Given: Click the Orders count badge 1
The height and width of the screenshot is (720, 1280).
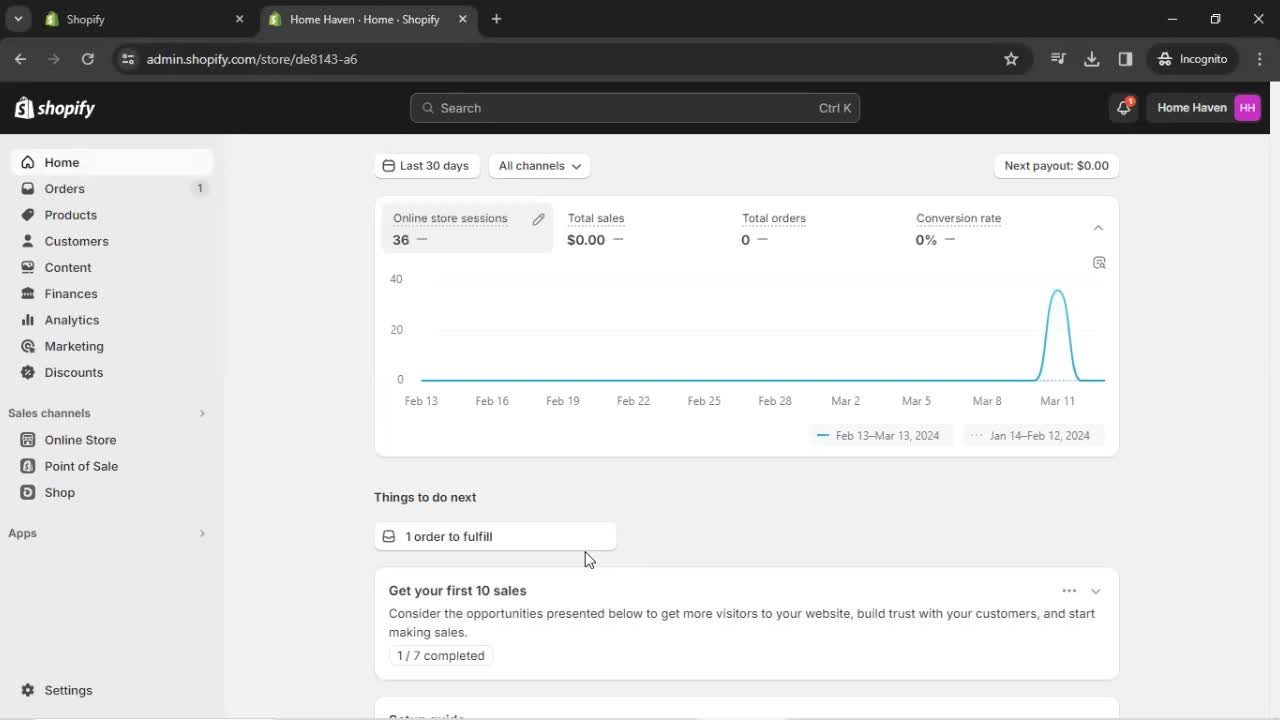Looking at the screenshot, I should [x=199, y=188].
